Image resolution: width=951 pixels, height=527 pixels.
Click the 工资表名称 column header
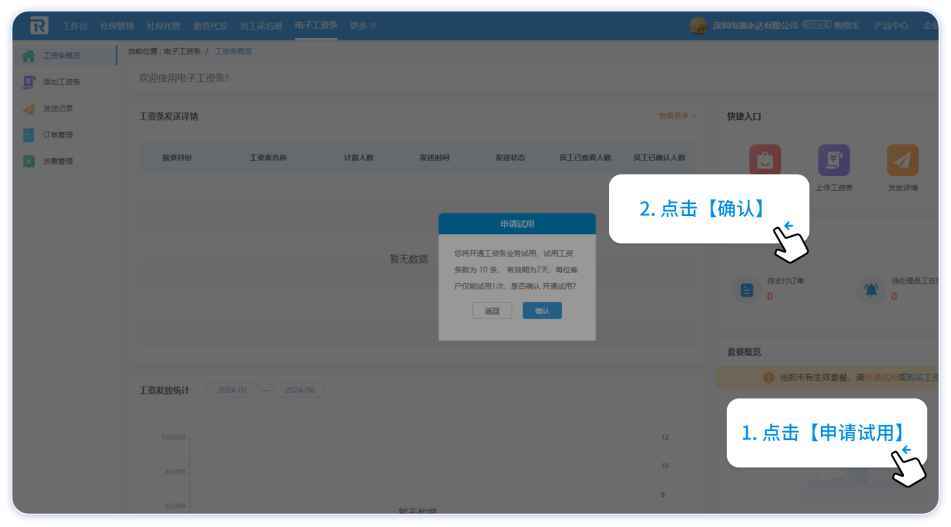[268, 158]
